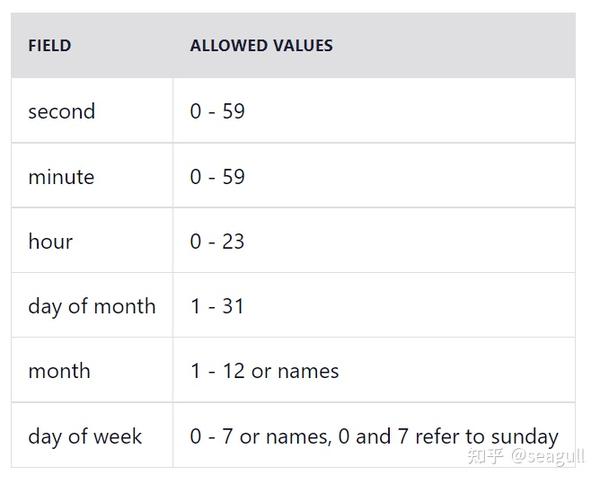Click the 0 - 59 value beside minute

point(217,177)
